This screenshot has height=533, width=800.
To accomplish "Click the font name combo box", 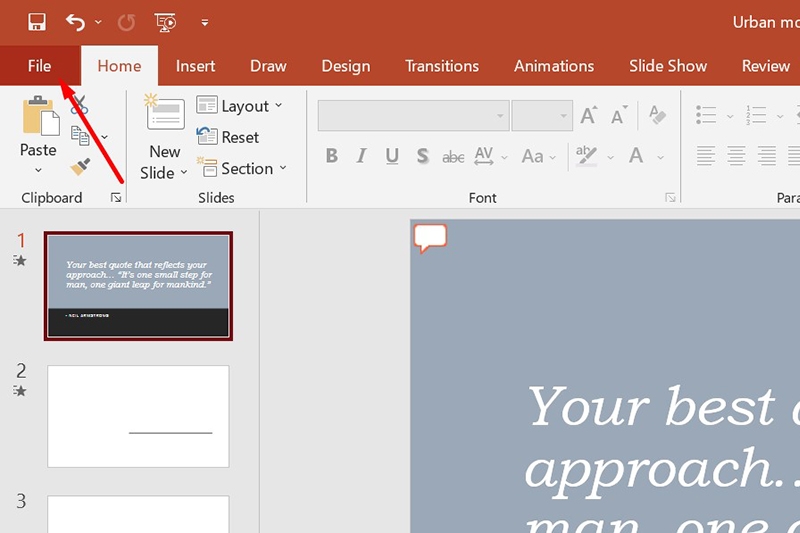I will pos(413,116).
